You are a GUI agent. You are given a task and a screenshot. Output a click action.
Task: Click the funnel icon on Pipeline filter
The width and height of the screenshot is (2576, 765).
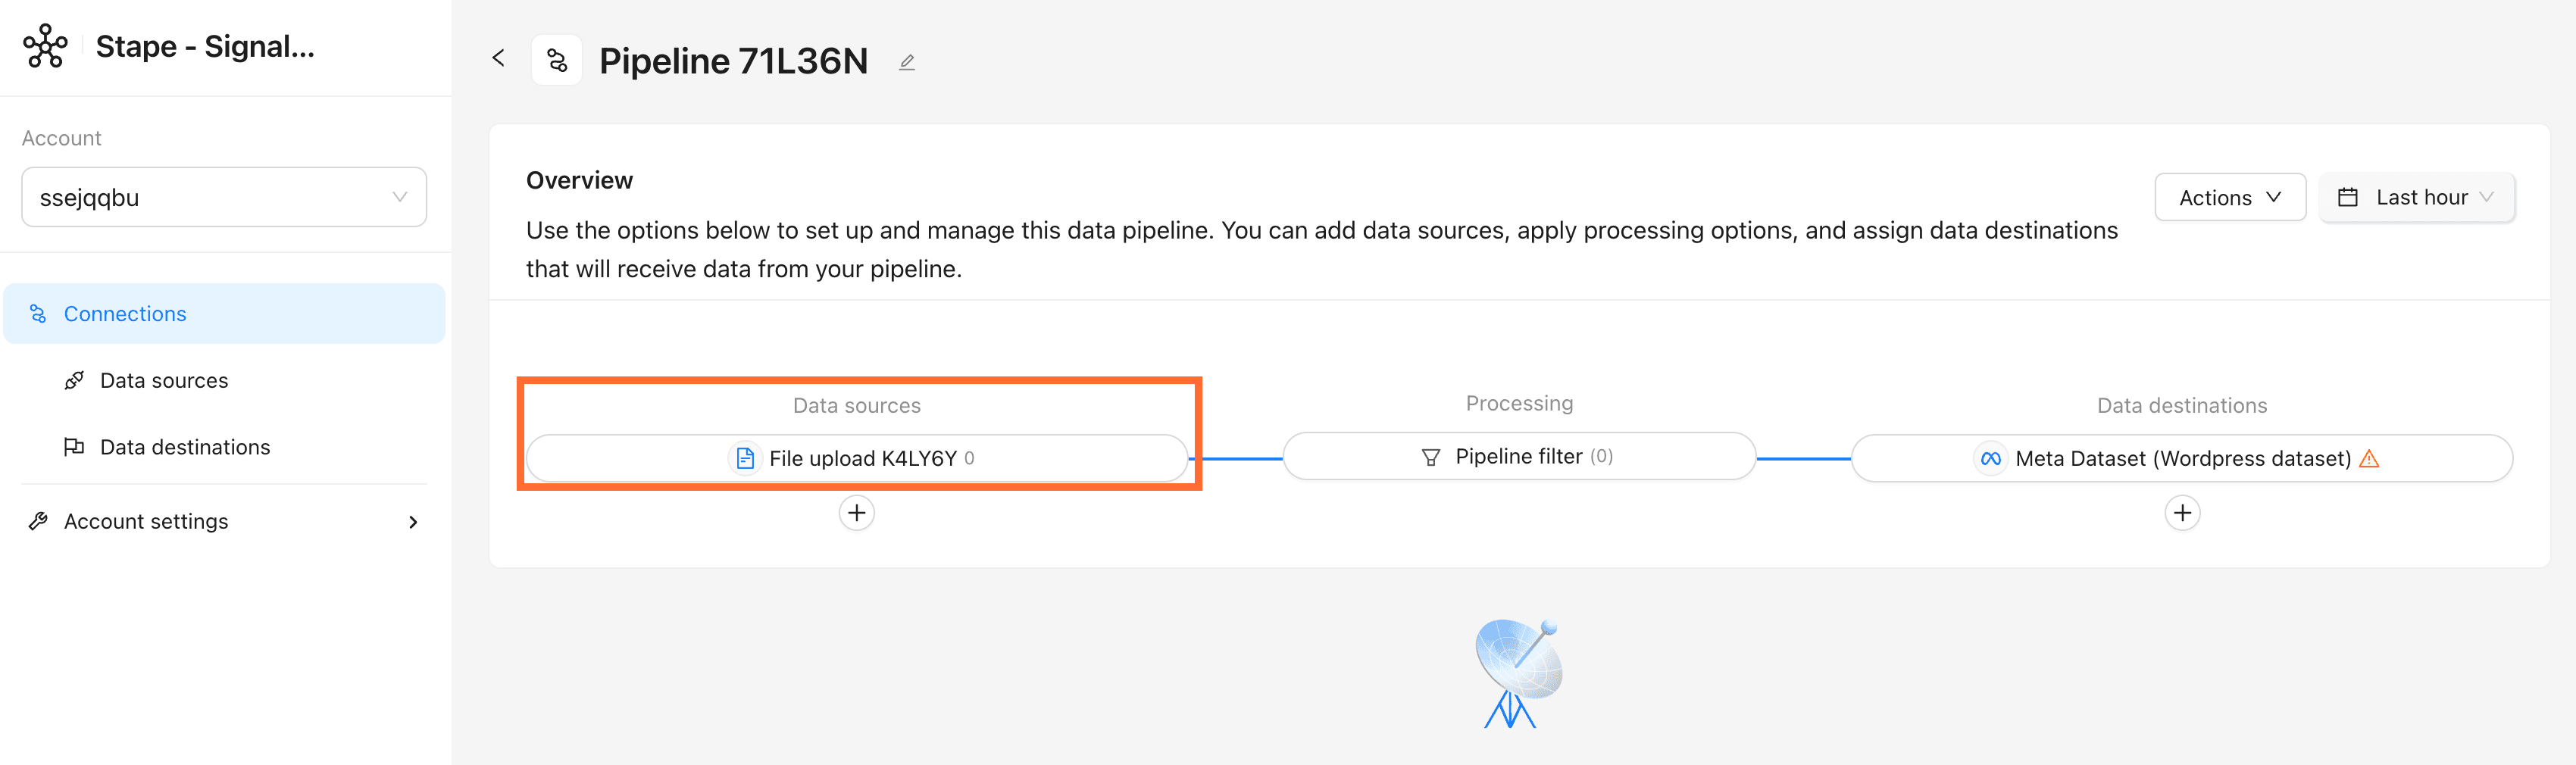(x=1431, y=457)
